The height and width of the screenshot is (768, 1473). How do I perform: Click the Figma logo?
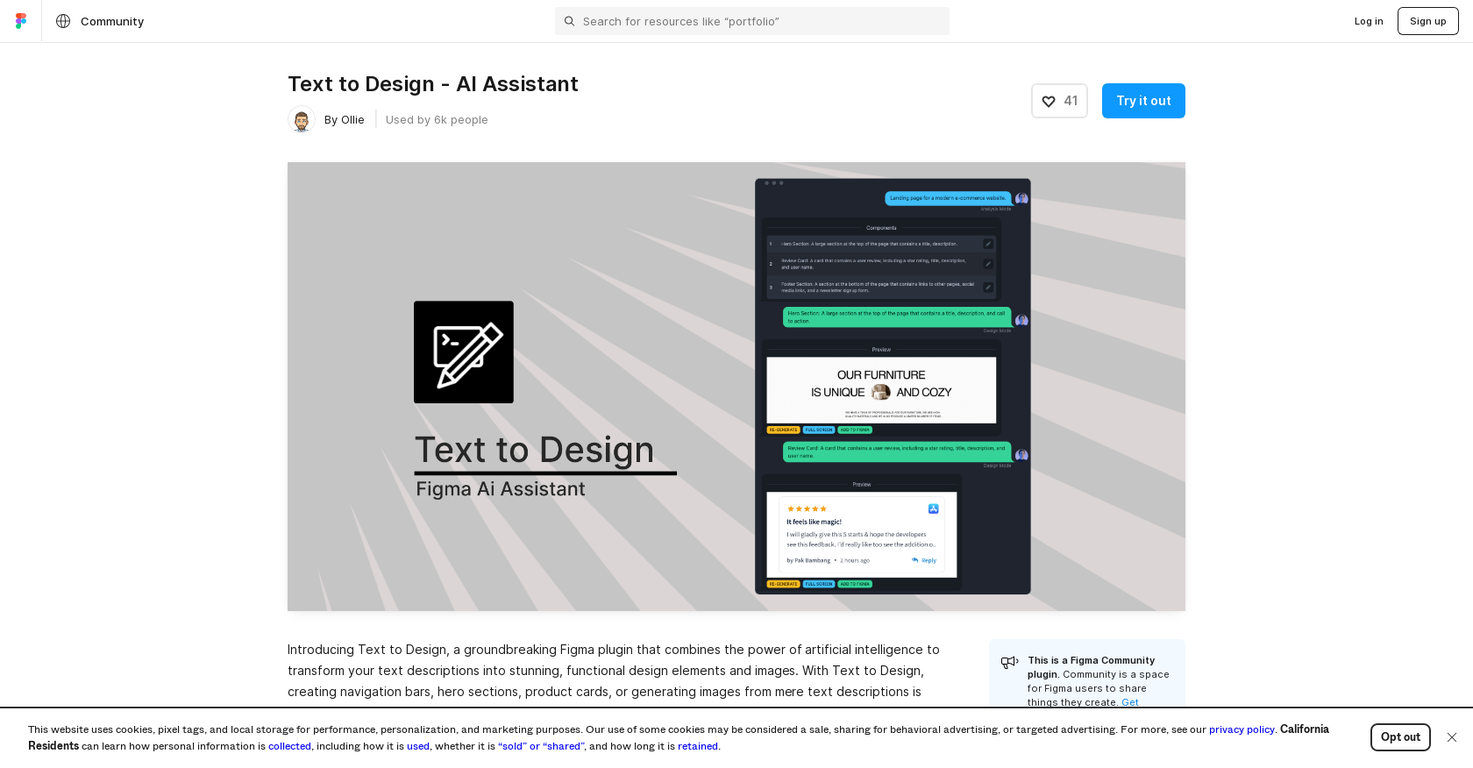pos(20,20)
